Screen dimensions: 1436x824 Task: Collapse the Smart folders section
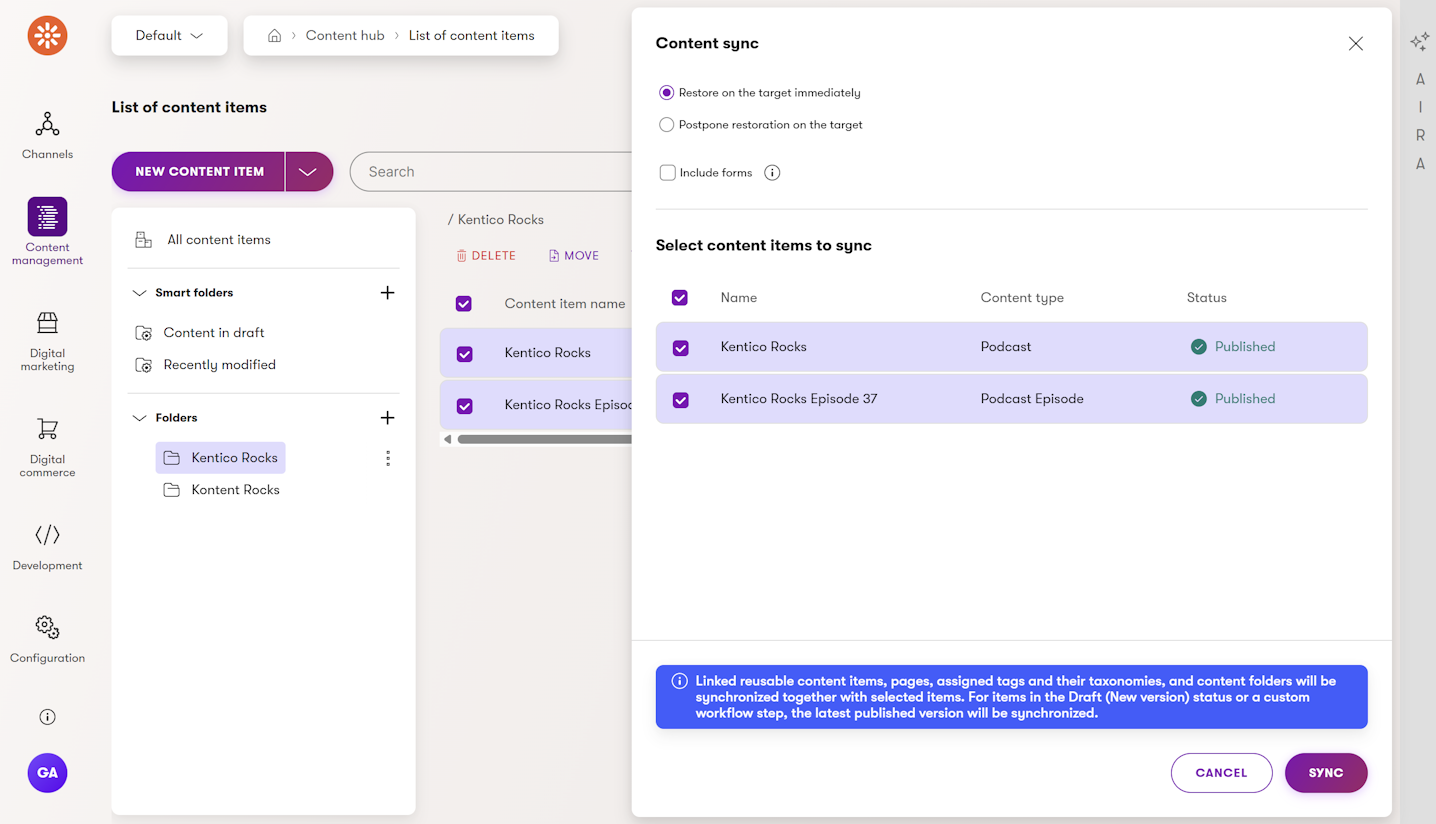139,293
